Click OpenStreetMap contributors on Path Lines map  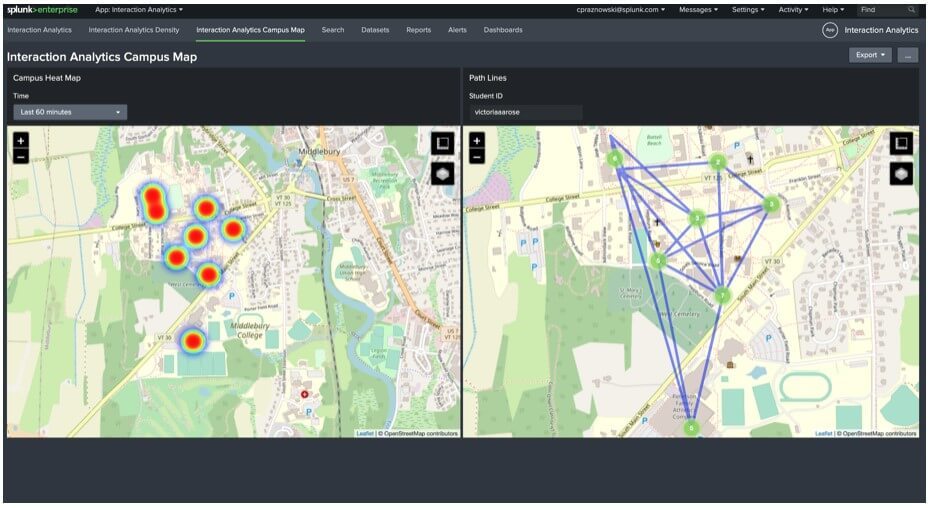[879, 434]
